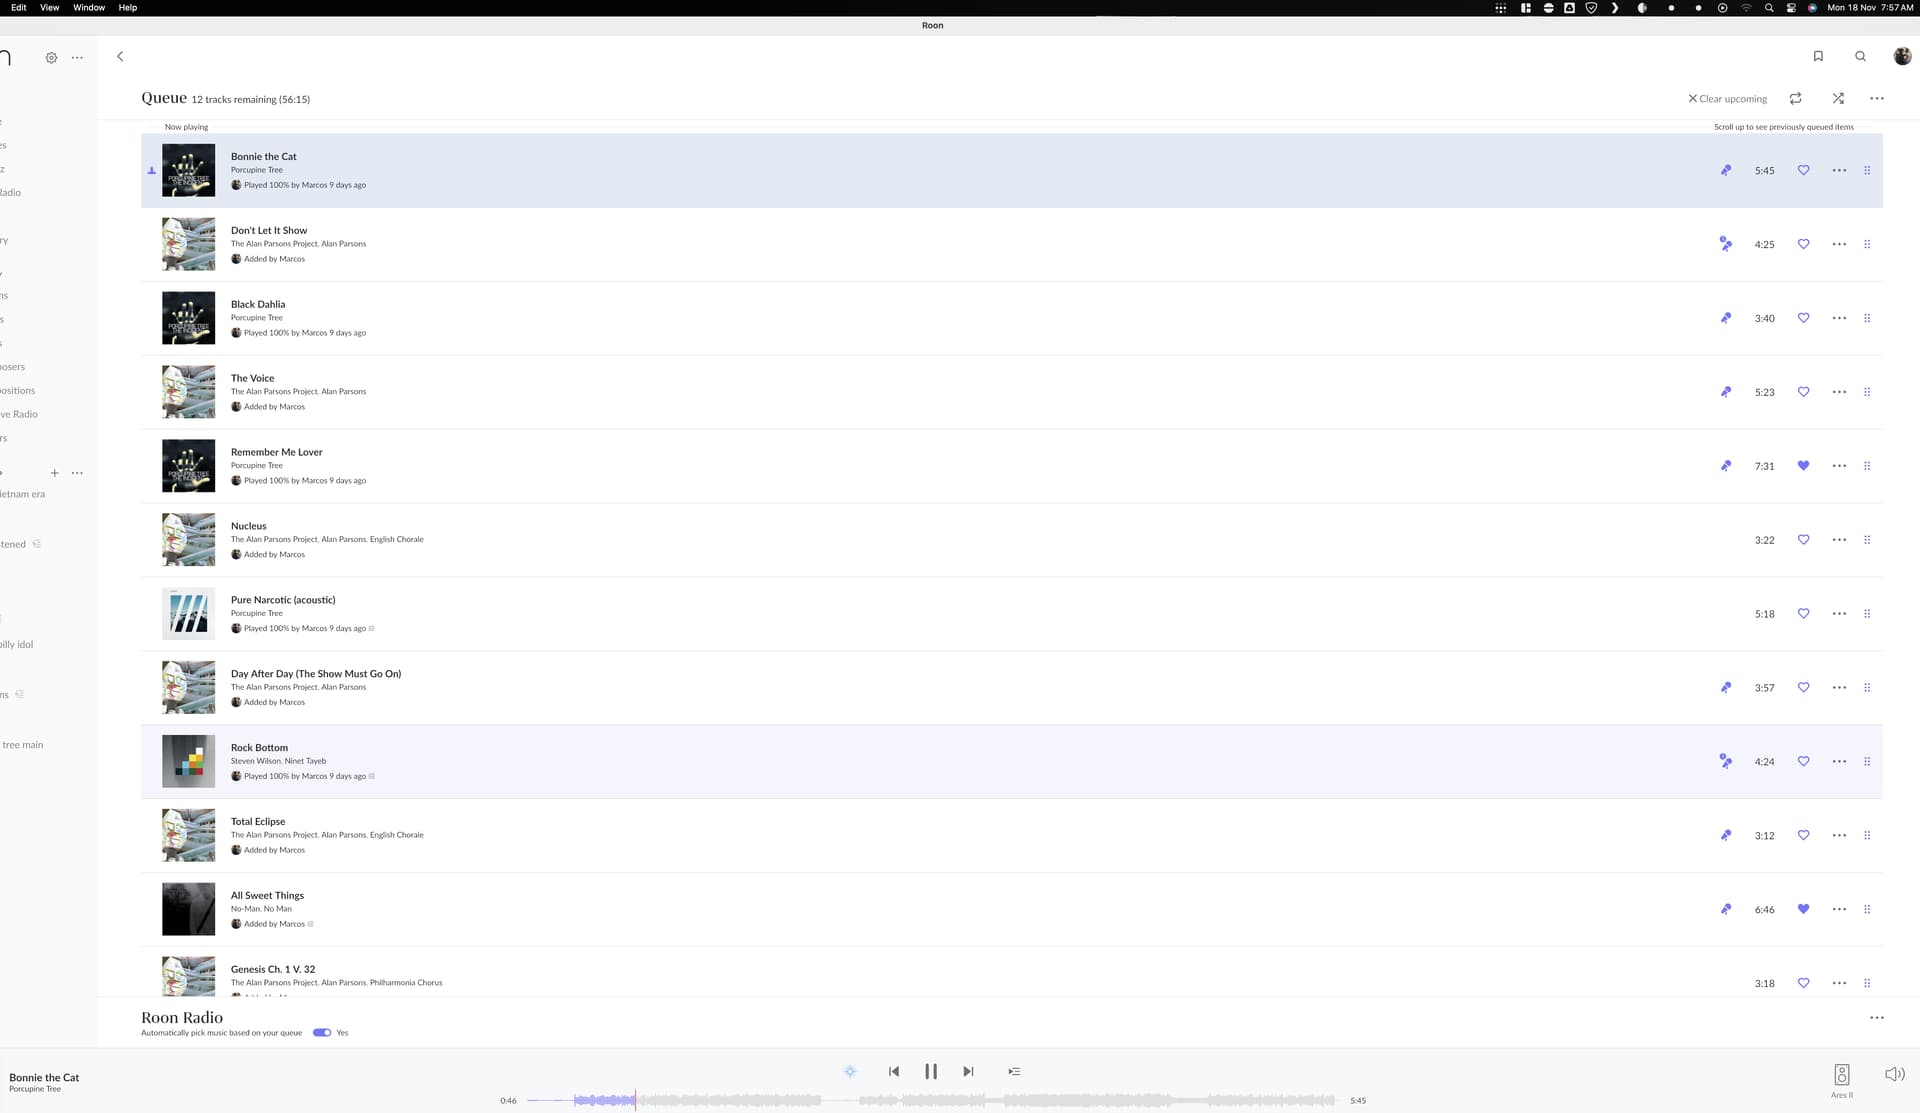Open the No-Man artist link
This screenshot has height=1113, width=1920.
245,909
